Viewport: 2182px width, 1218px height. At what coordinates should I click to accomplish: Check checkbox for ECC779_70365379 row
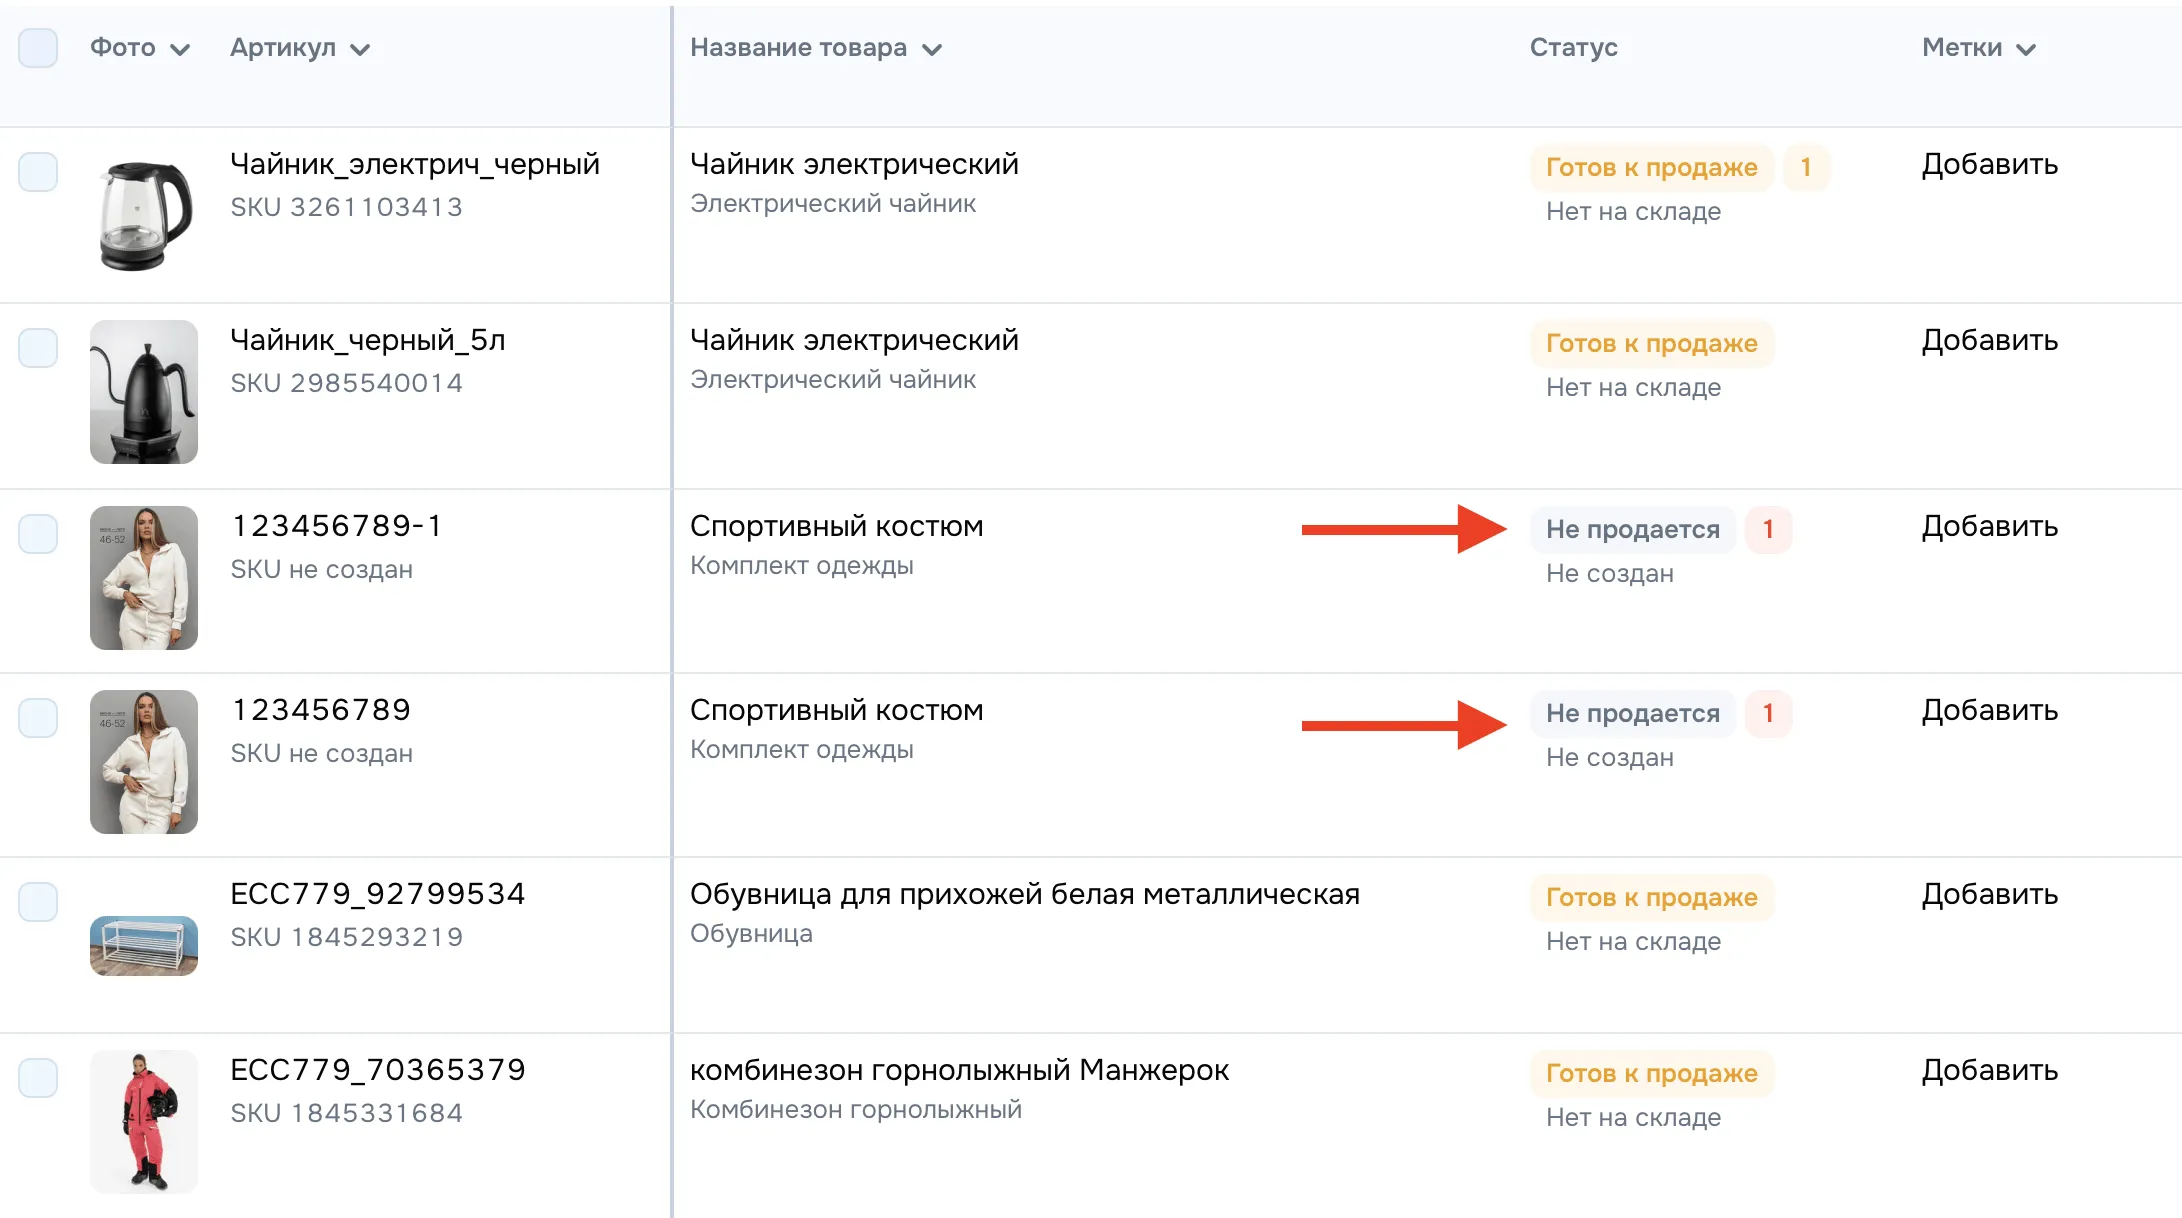pyautogui.click(x=37, y=1077)
